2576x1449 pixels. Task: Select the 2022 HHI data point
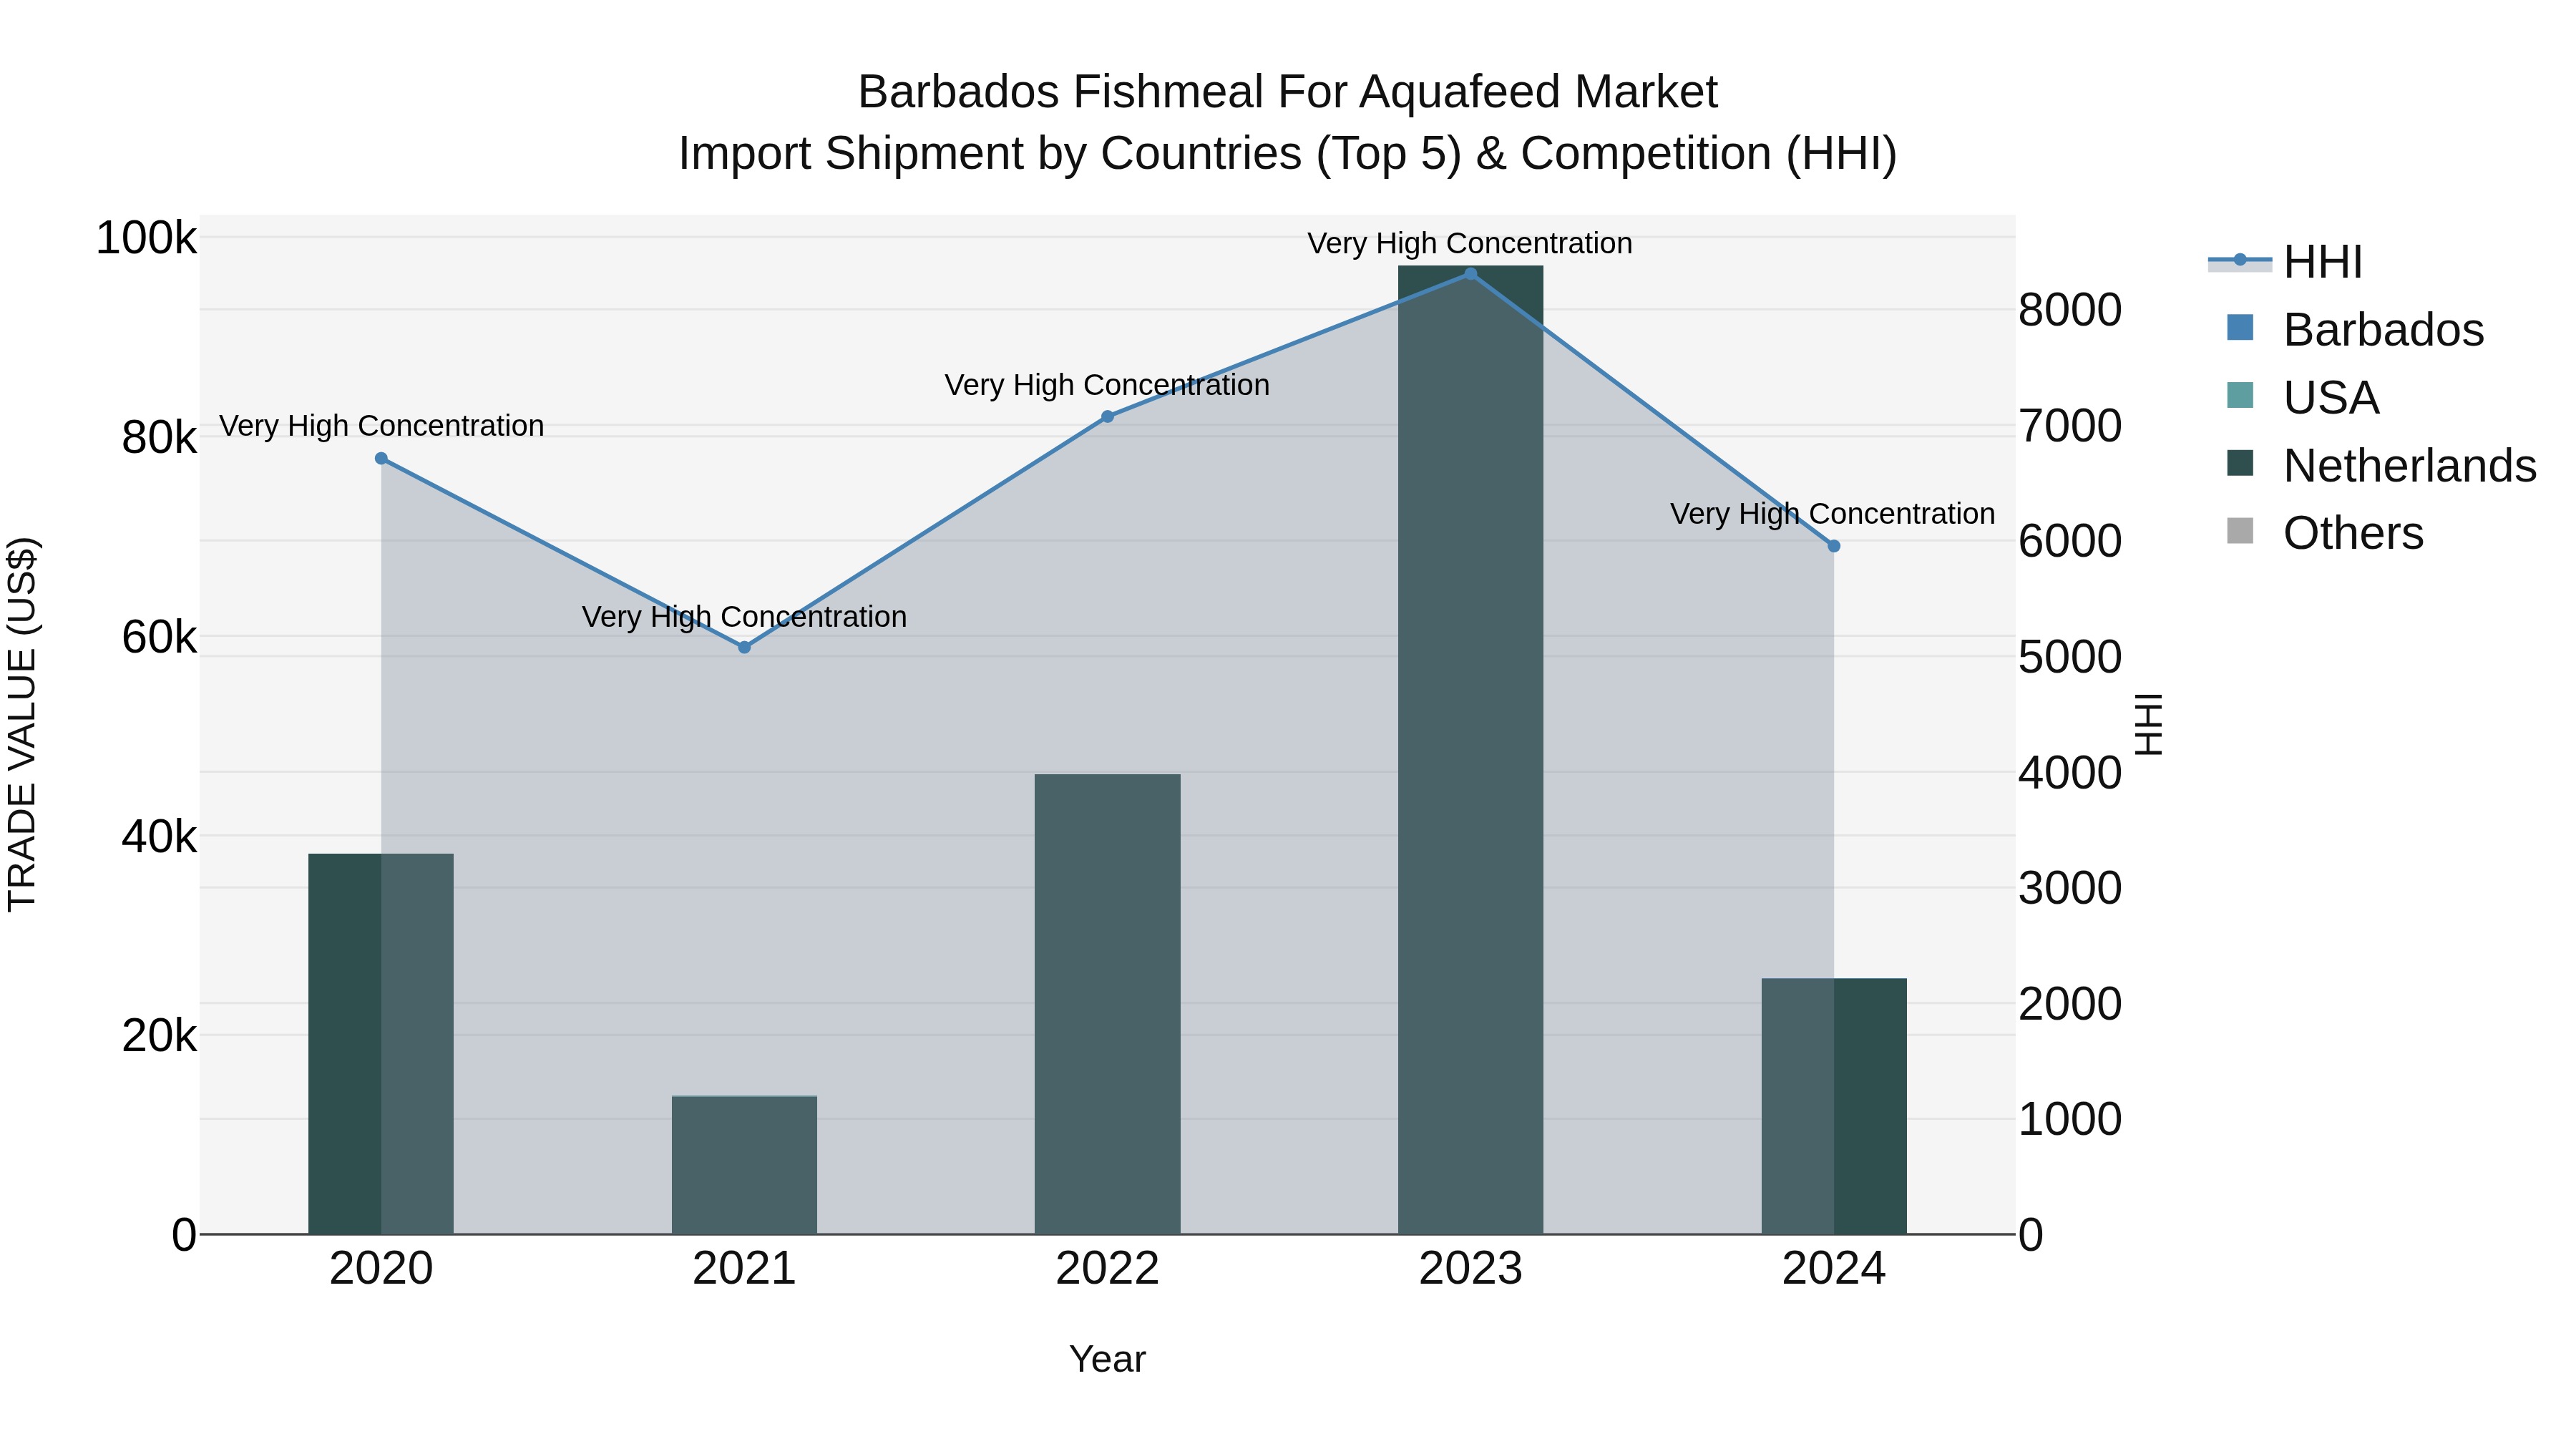pos(1107,417)
